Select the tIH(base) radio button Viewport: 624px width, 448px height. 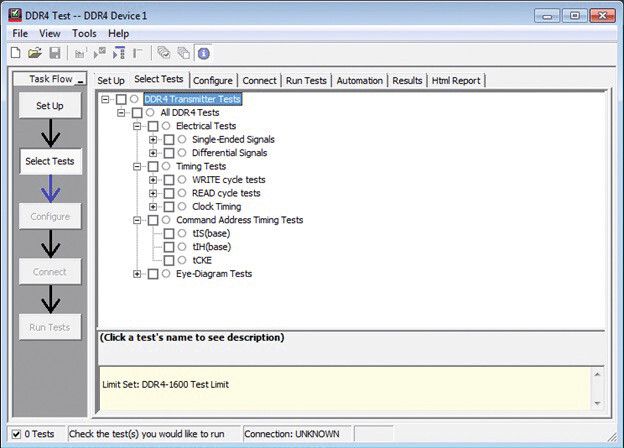(182, 247)
